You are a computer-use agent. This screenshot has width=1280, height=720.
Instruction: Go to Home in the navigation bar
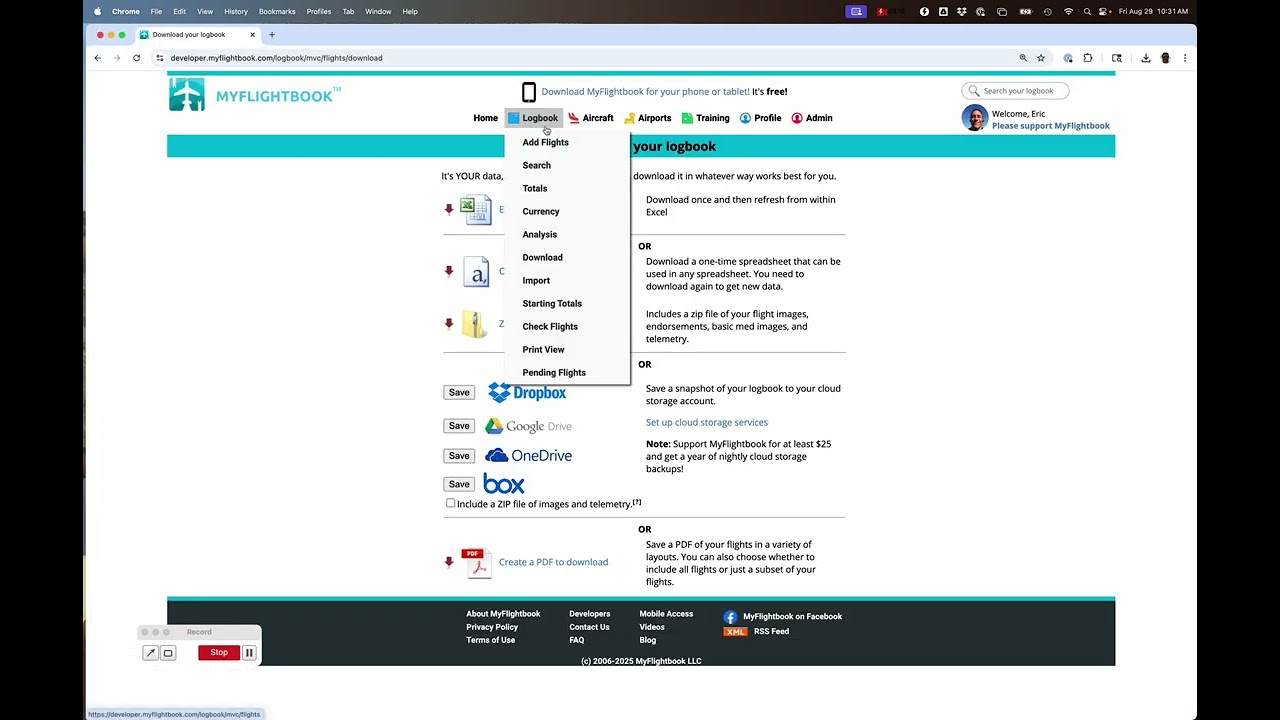tap(485, 118)
